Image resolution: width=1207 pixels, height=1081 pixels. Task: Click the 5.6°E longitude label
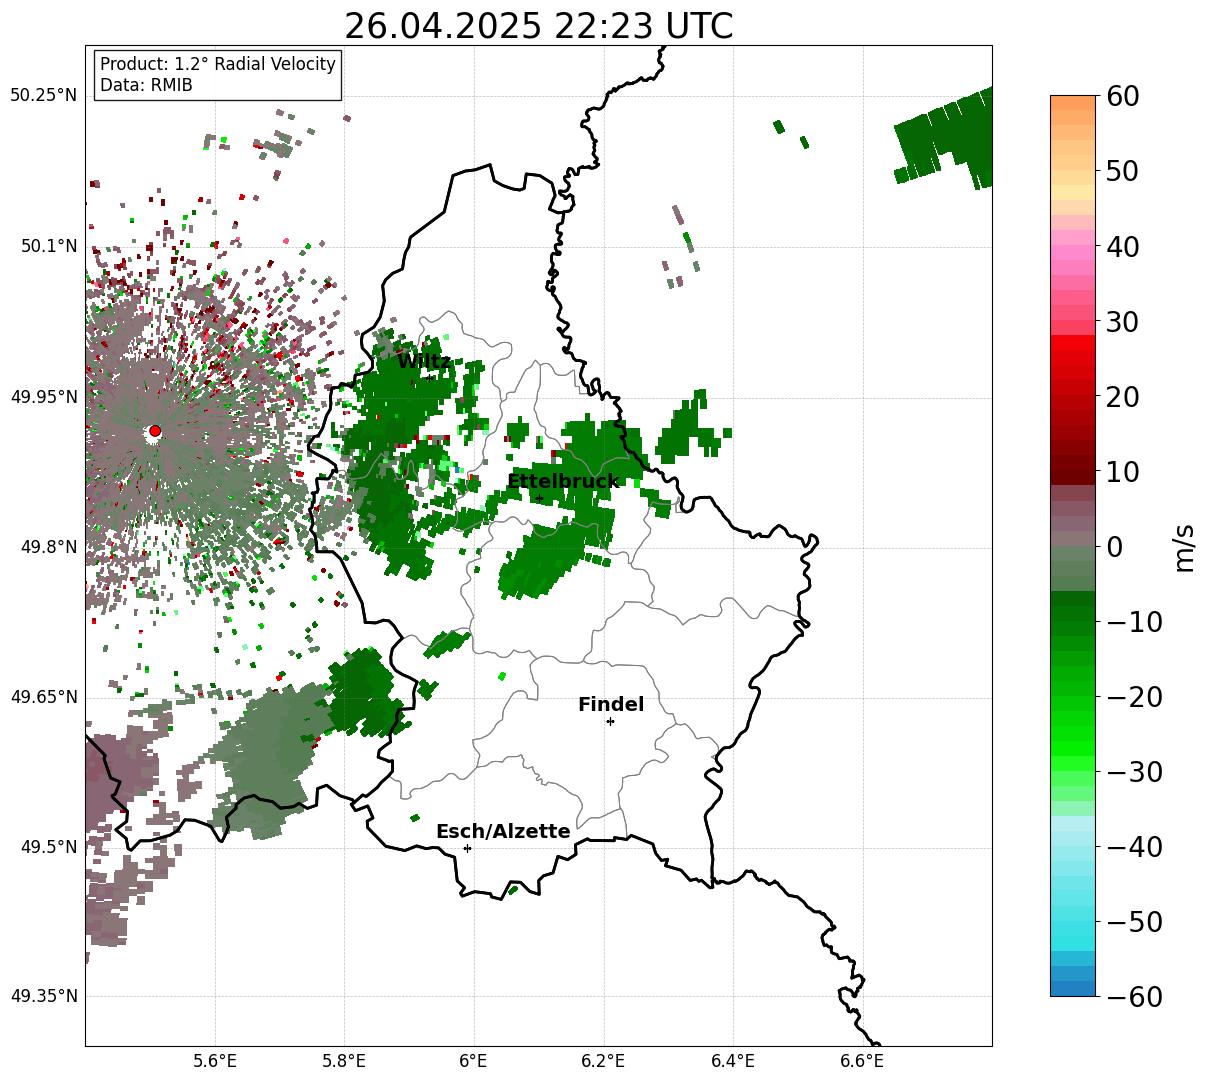[x=215, y=1062]
